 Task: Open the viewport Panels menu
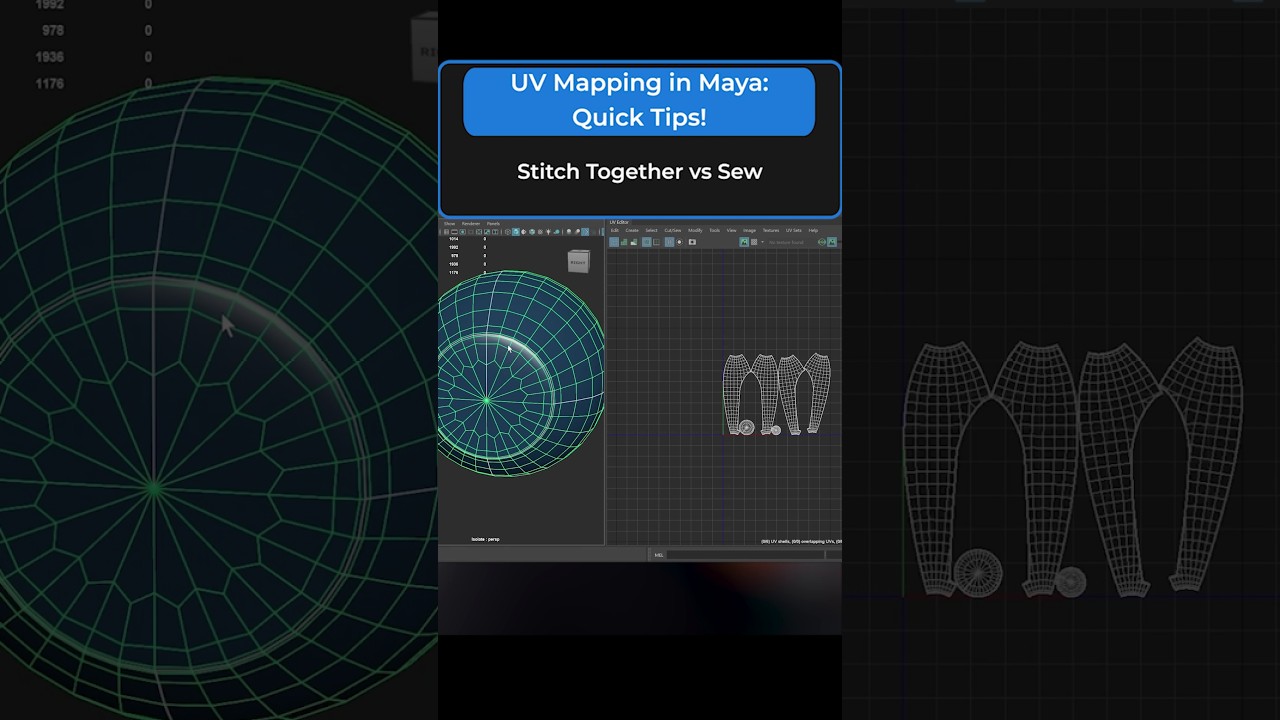pyautogui.click(x=493, y=224)
